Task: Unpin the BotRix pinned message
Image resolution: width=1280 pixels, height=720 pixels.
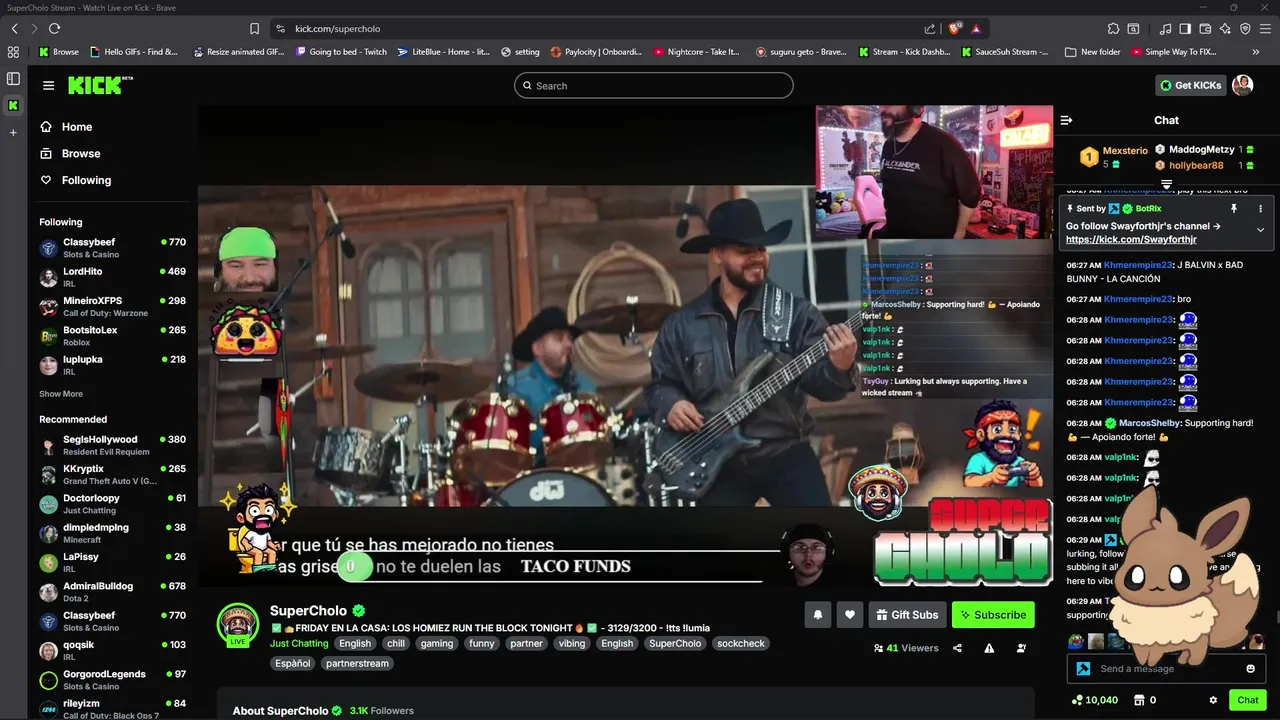Action: coord(1234,208)
